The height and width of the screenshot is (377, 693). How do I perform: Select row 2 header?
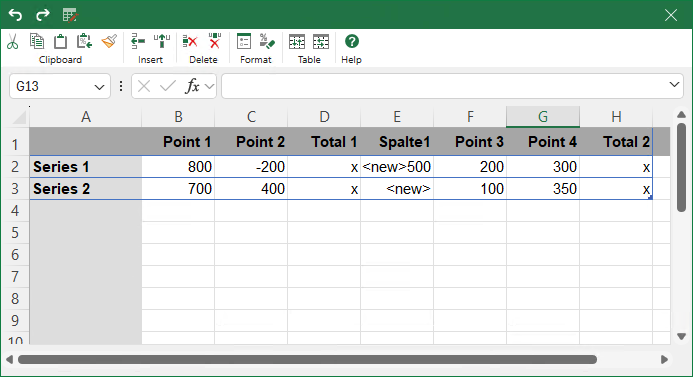pyautogui.click(x=15, y=167)
